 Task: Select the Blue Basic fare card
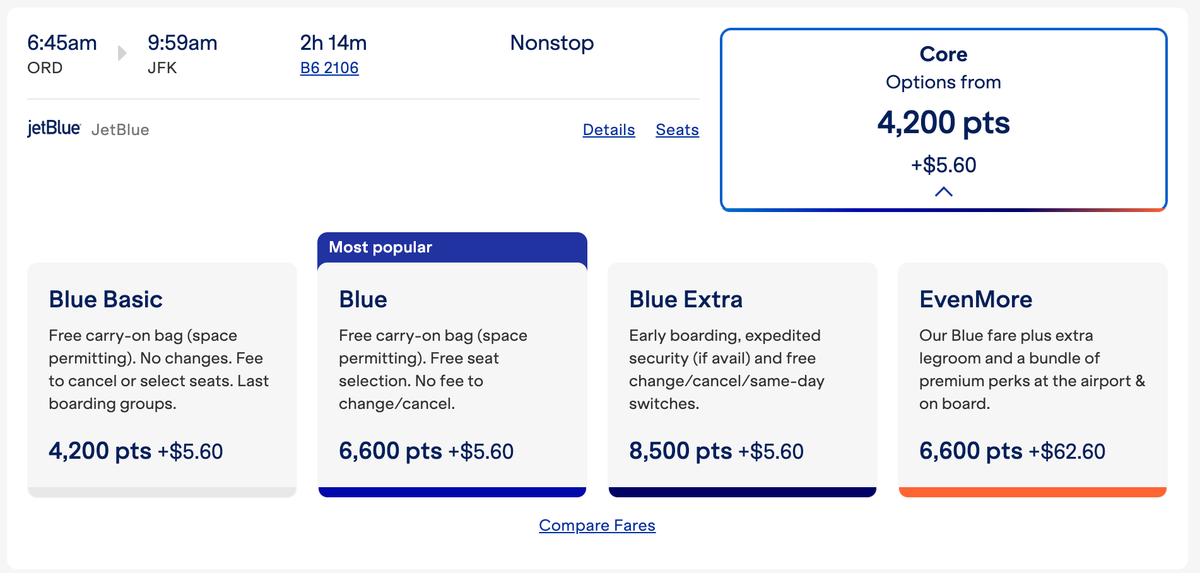point(162,375)
